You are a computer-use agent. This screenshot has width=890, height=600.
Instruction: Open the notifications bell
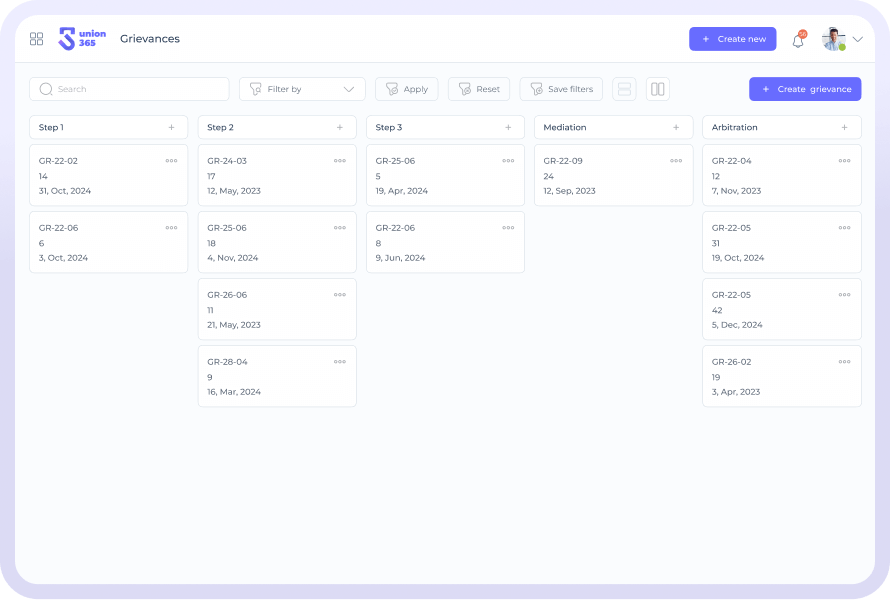click(x=798, y=40)
